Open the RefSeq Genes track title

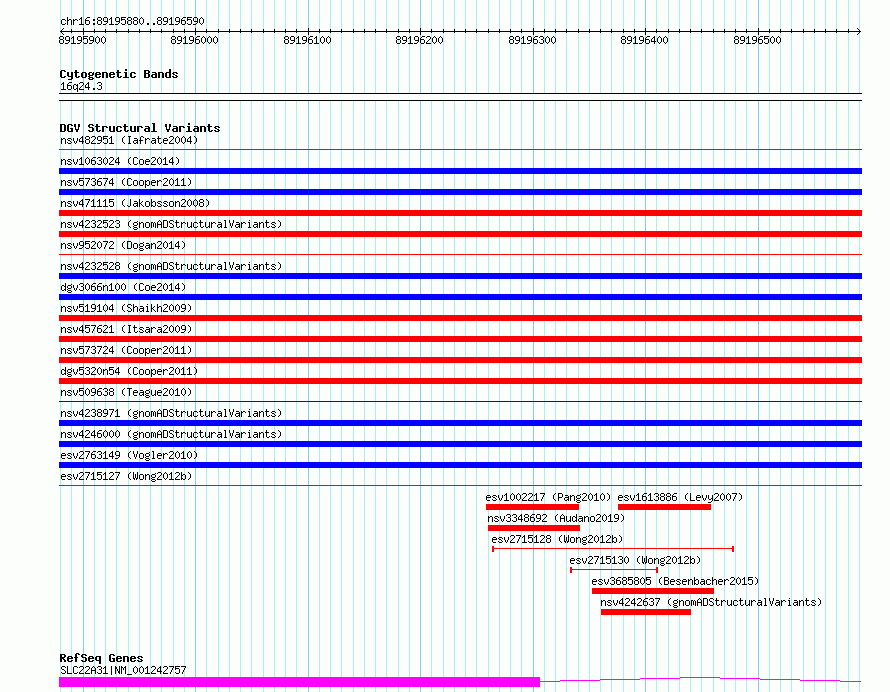tap(101, 658)
